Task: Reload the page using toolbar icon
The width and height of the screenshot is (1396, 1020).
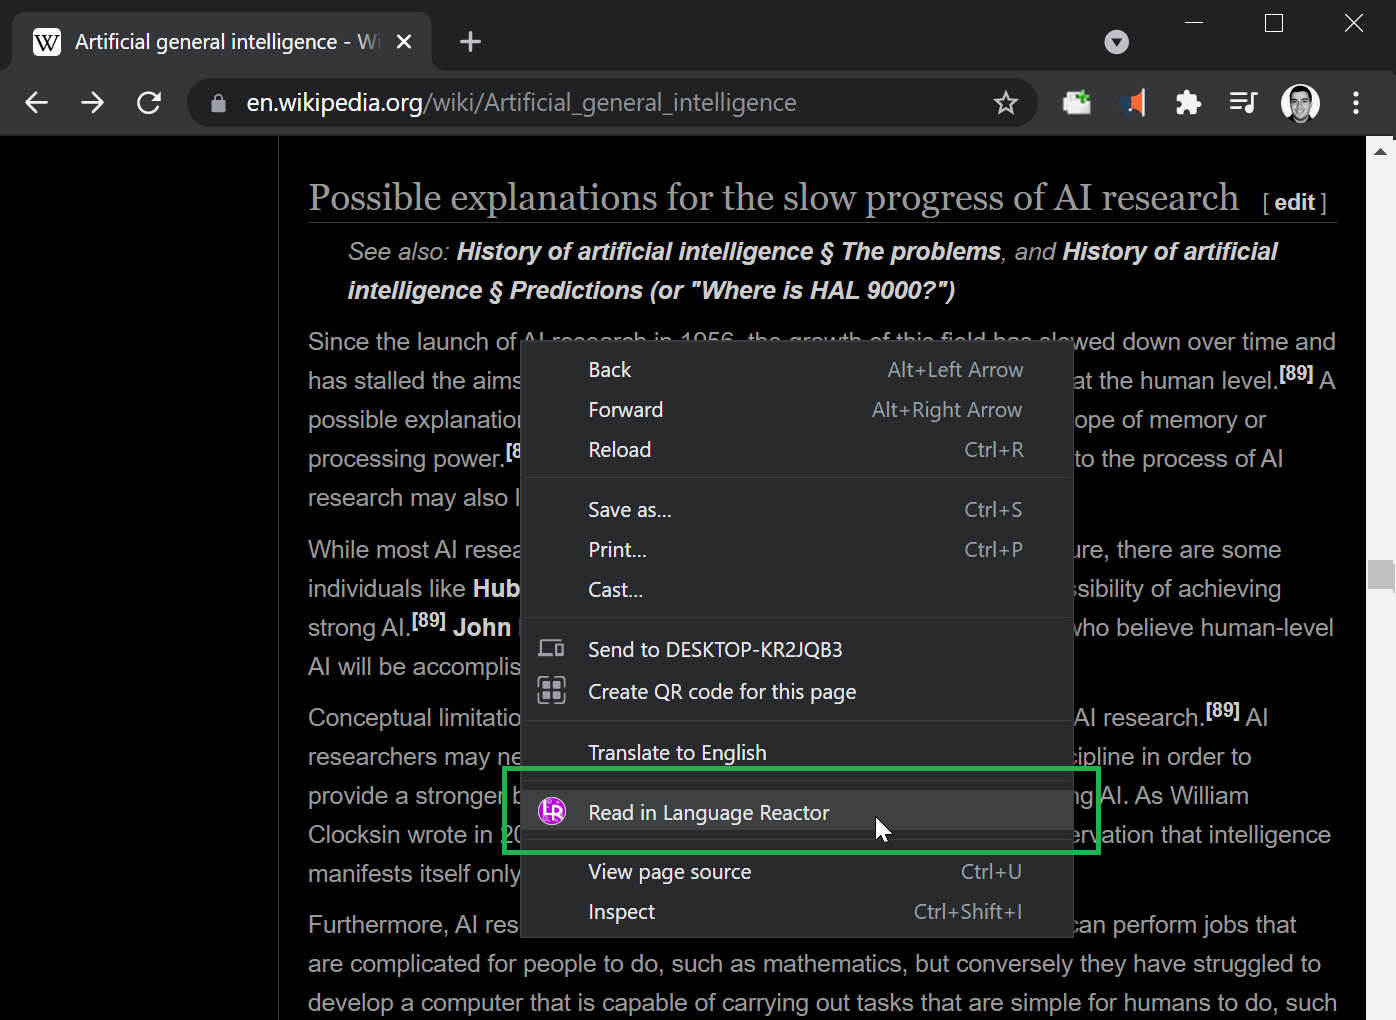Action: click(149, 103)
